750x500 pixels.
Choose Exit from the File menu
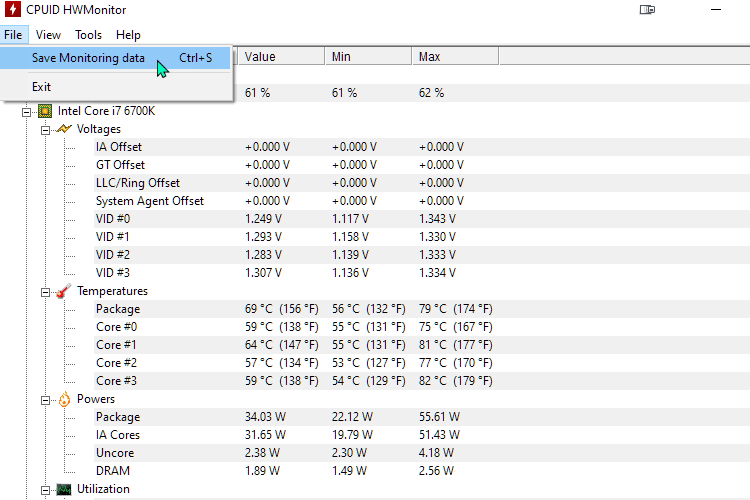(115, 87)
